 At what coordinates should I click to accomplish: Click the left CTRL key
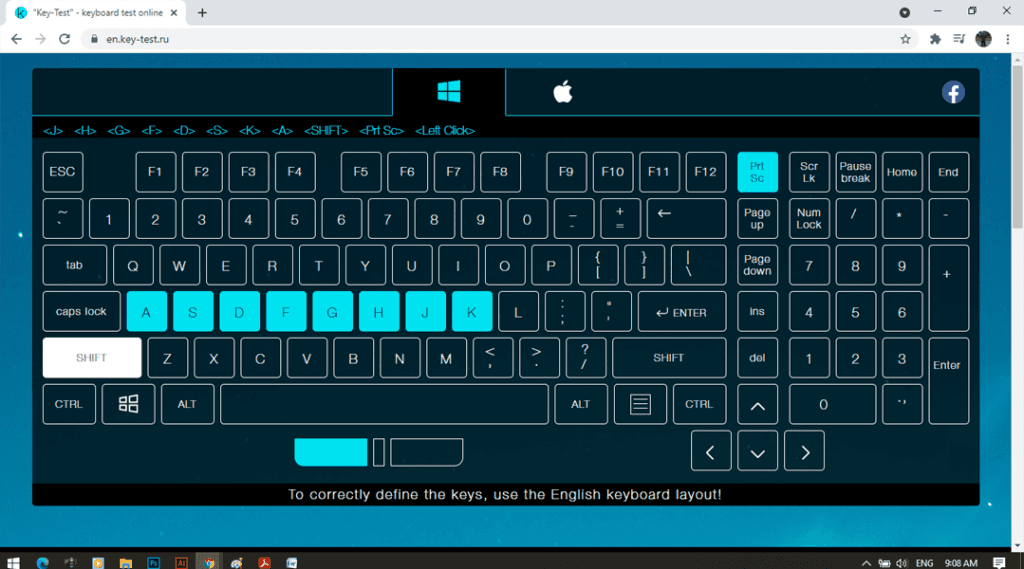point(69,404)
